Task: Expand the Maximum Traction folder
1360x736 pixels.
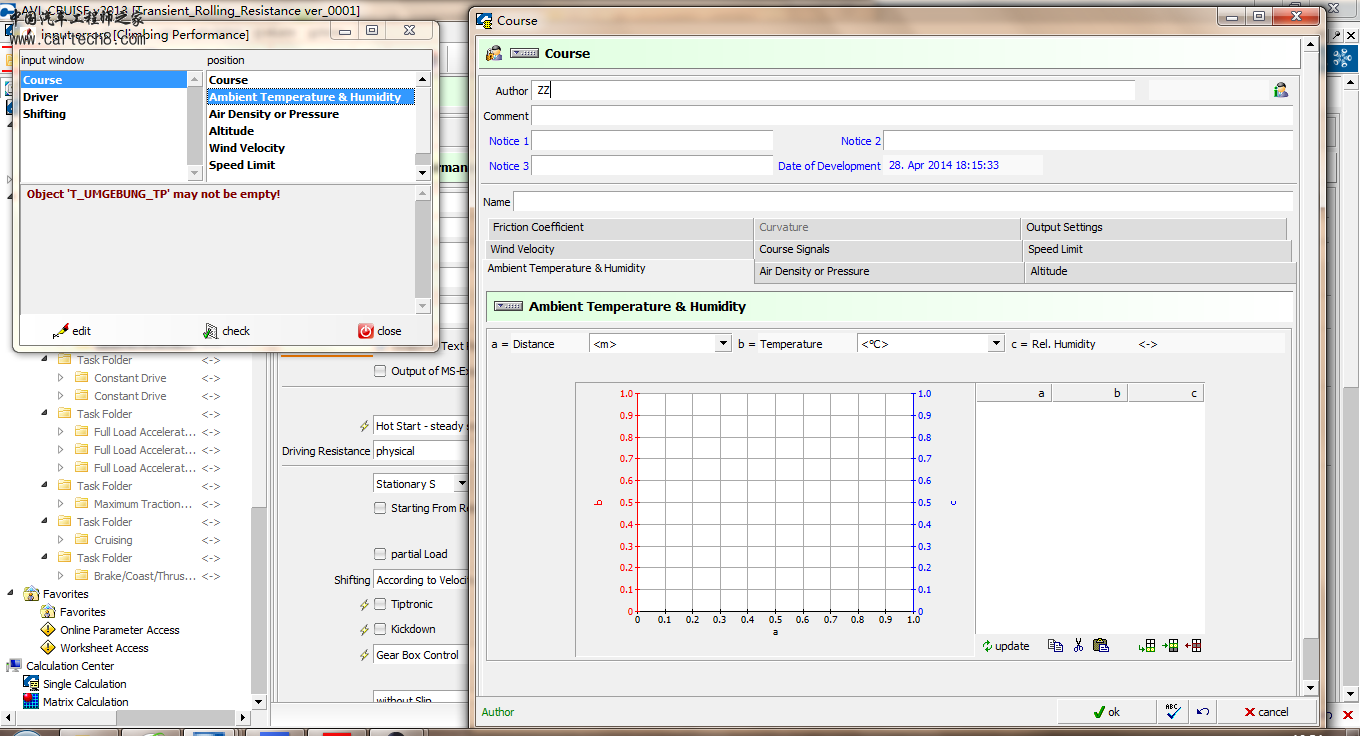Action: tap(61, 504)
